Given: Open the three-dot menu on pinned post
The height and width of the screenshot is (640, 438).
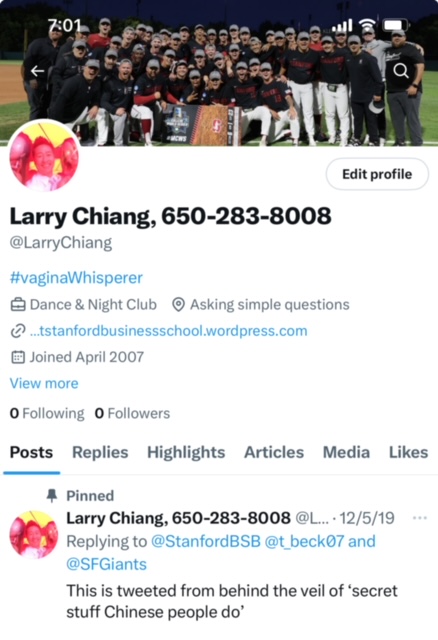Looking at the screenshot, I should pos(420,518).
